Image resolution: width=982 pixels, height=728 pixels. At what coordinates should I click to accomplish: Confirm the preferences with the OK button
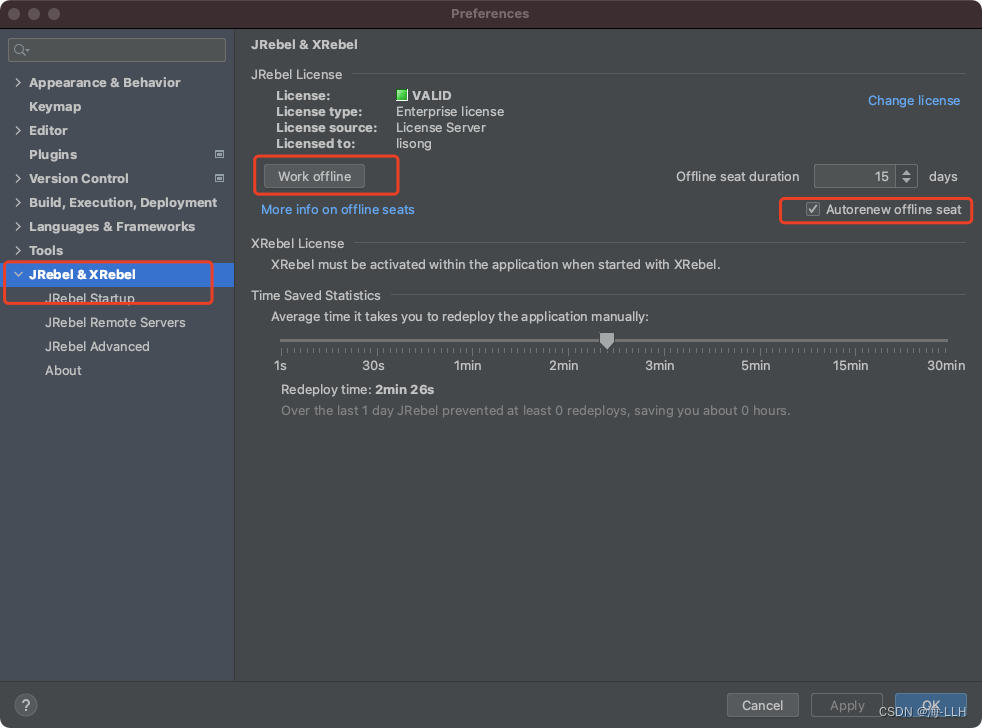pyautogui.click(x=931, y=705)
